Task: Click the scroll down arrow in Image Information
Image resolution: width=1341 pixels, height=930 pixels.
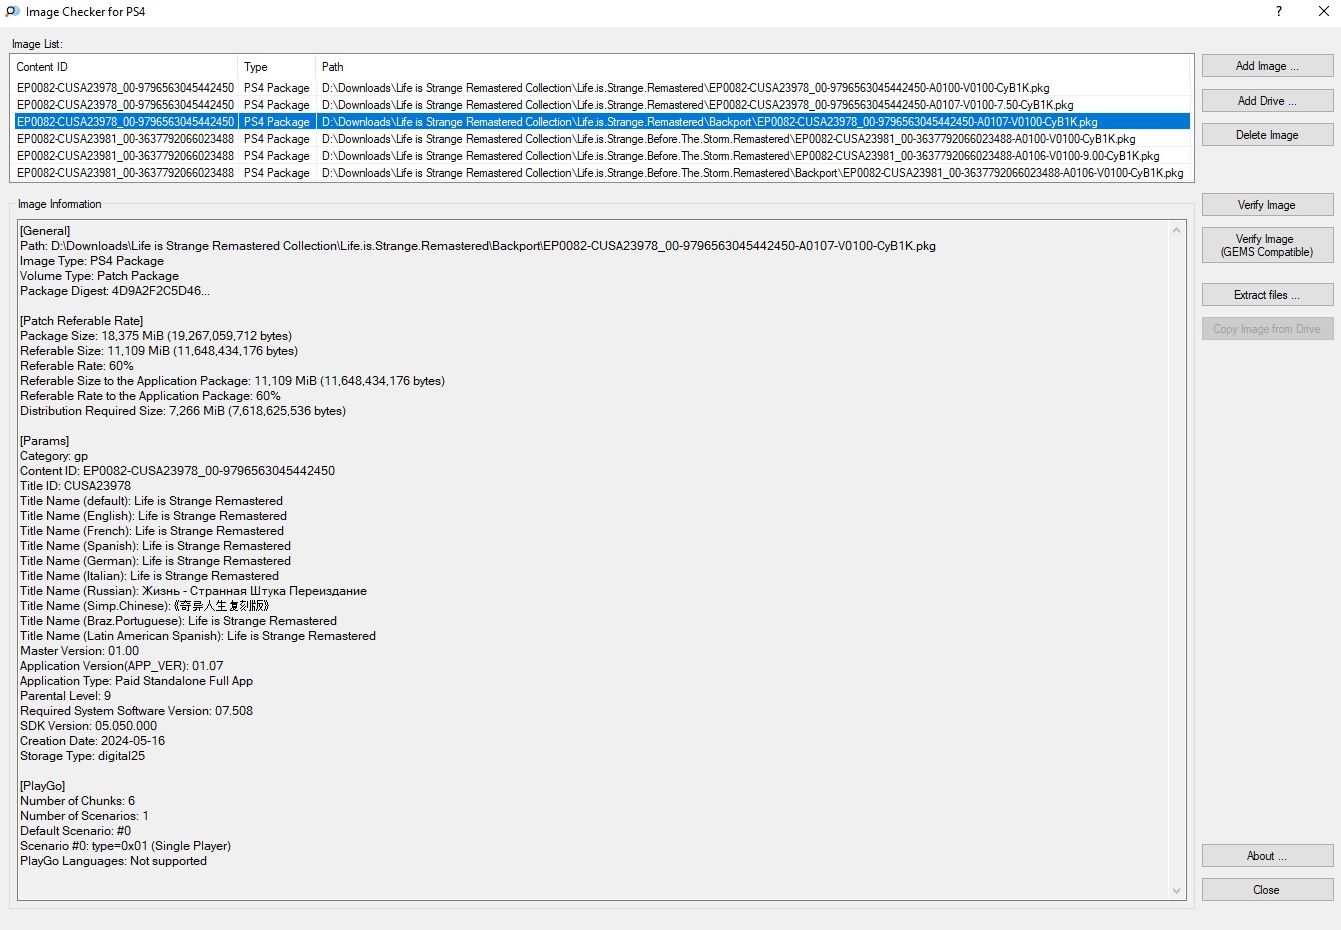Action: point(1176,890)
